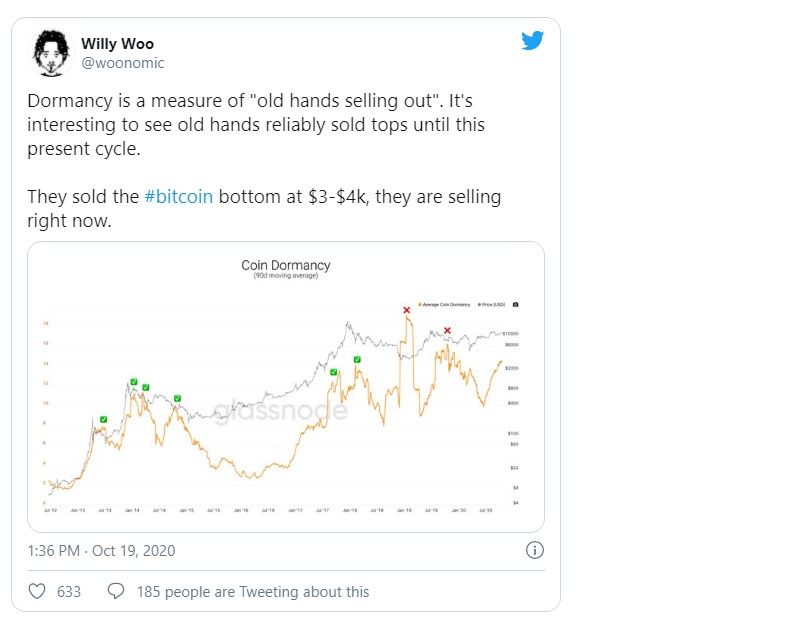Visit the @woonomic handle
Screen dimensions: 797x637
[x=122, y=63]
